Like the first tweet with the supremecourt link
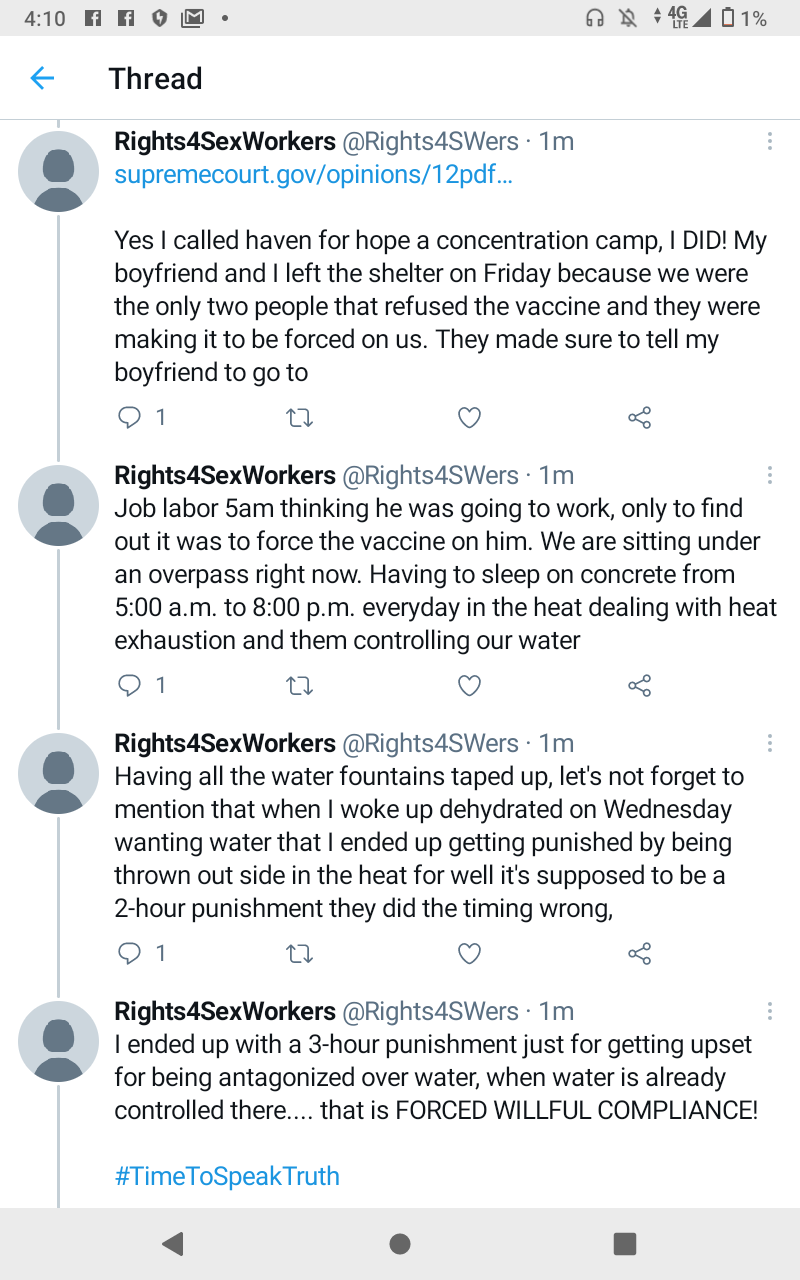The width and height of the screenshot is (800, 1280). (x=469, y=418)
